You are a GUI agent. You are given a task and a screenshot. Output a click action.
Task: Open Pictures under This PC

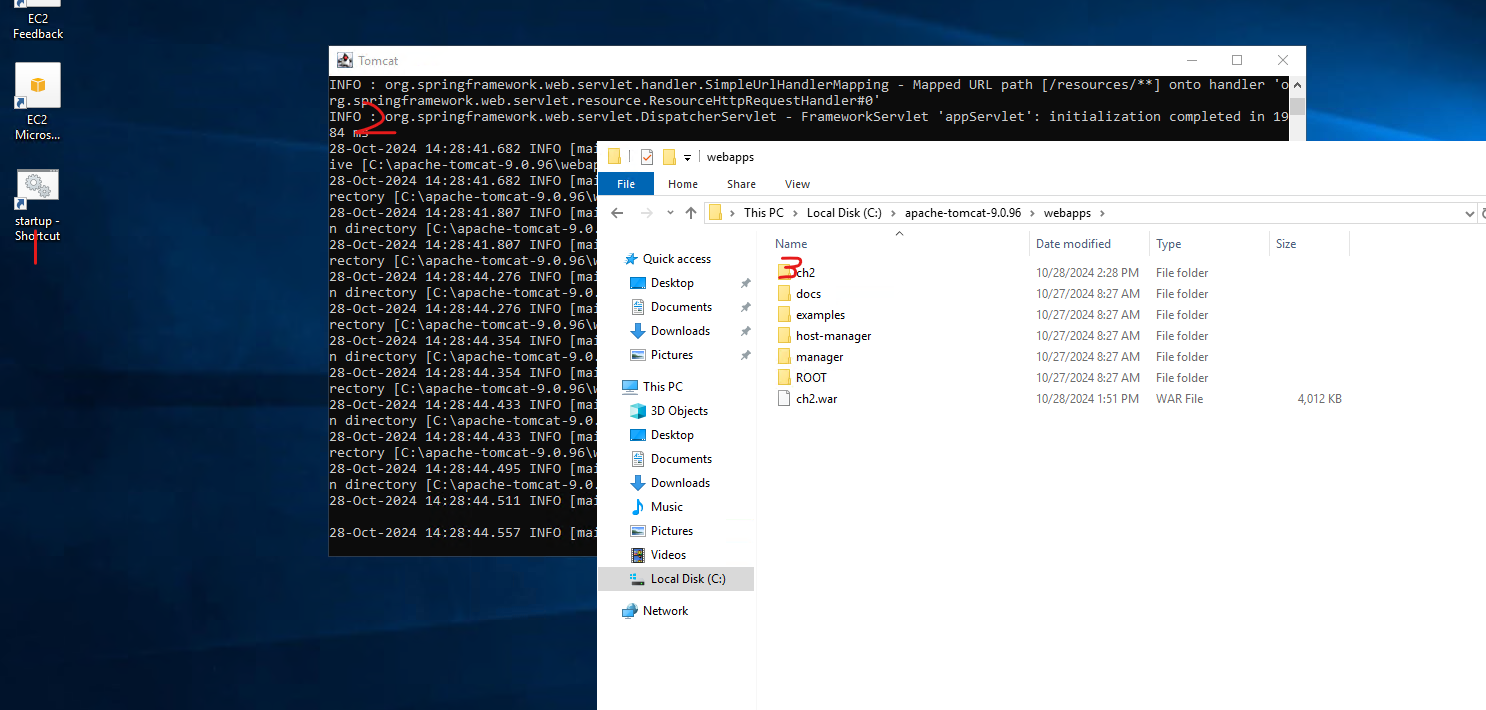[x=672, y=531]
